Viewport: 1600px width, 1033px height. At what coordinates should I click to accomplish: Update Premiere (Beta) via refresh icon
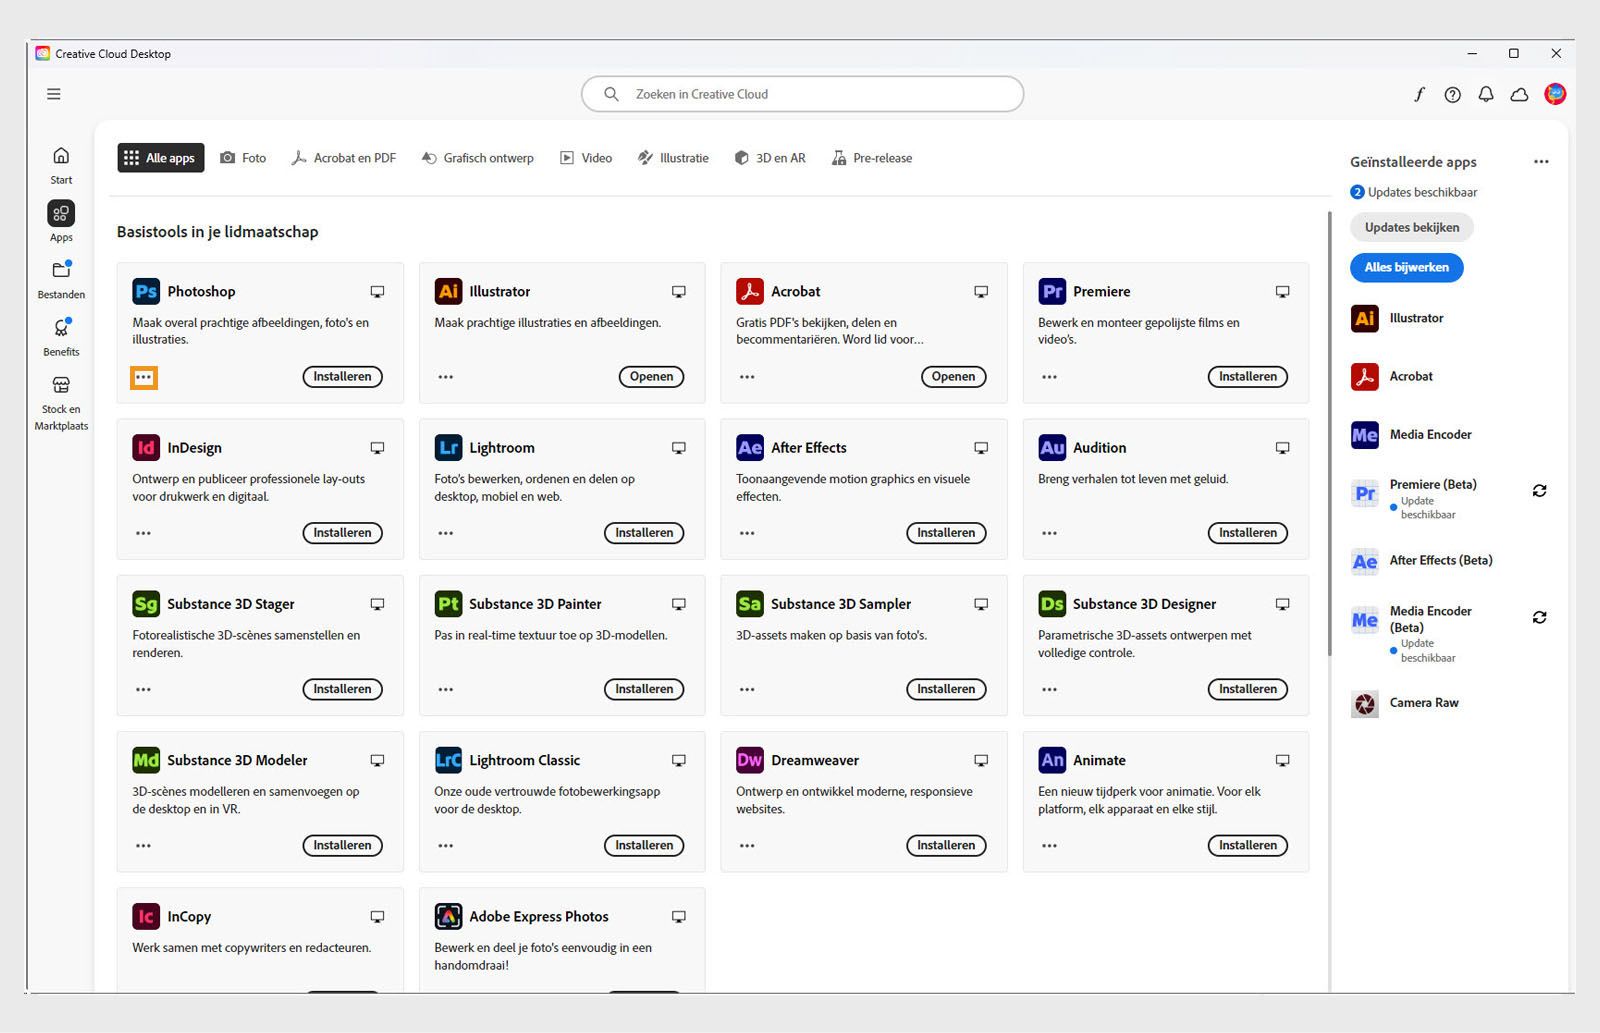click(x=1540, y=491)
